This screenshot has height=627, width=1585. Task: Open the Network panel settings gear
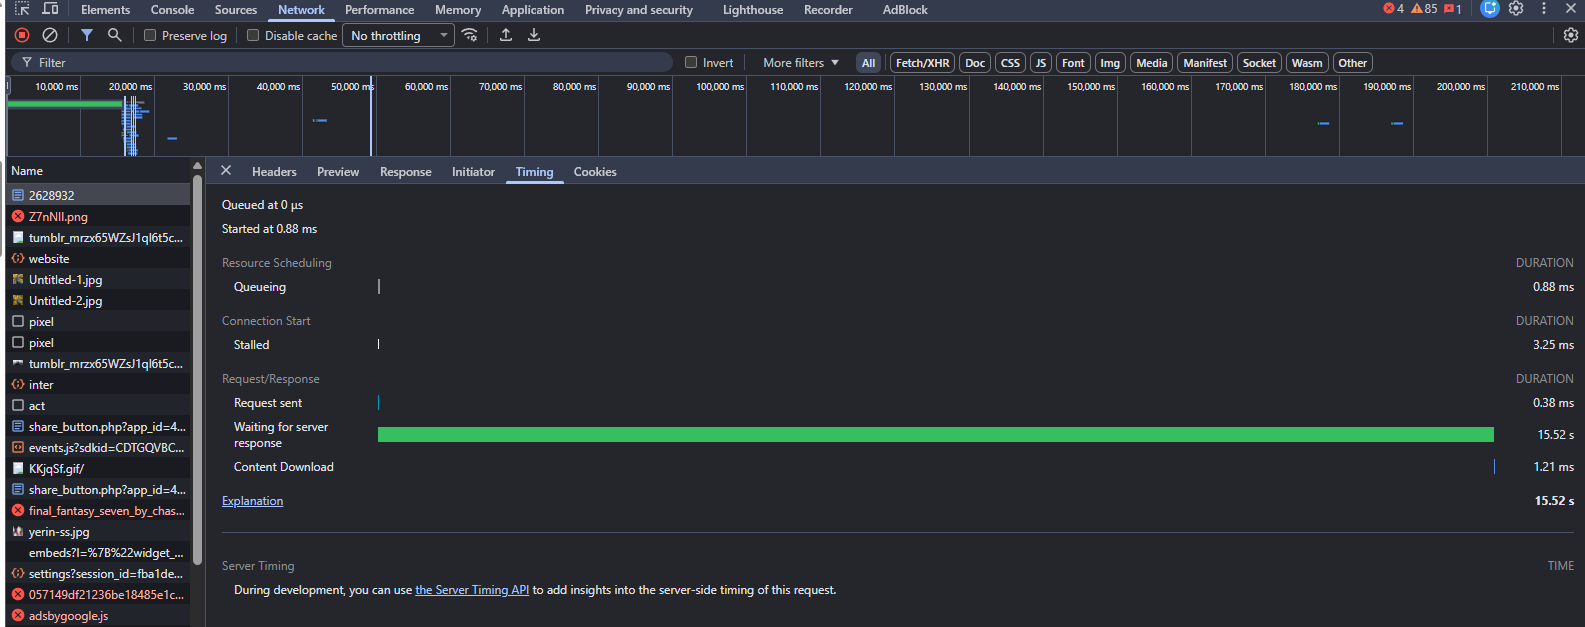[1570, 35]
